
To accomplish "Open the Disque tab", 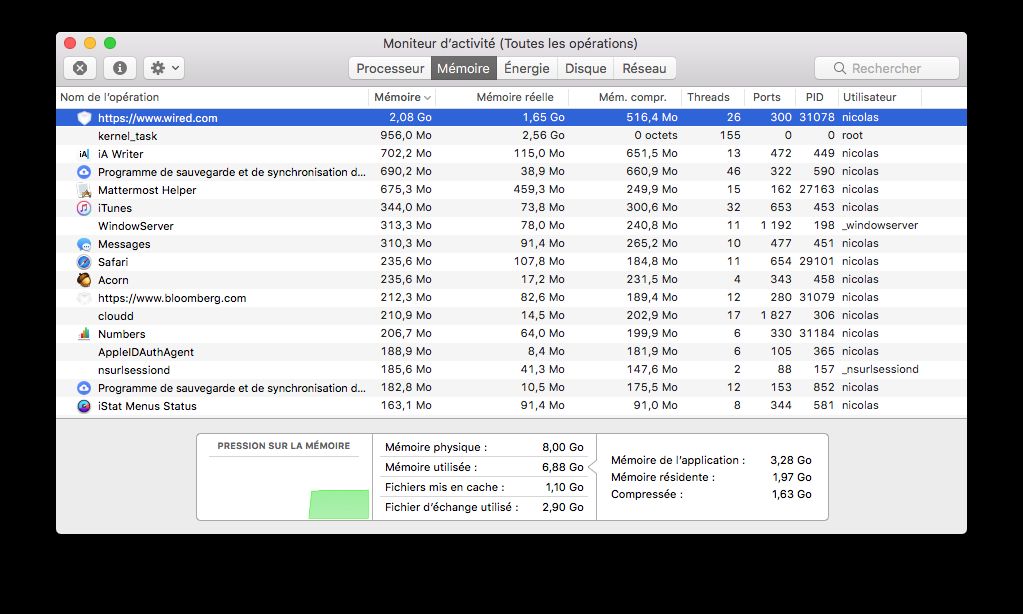I will [585, 68].
